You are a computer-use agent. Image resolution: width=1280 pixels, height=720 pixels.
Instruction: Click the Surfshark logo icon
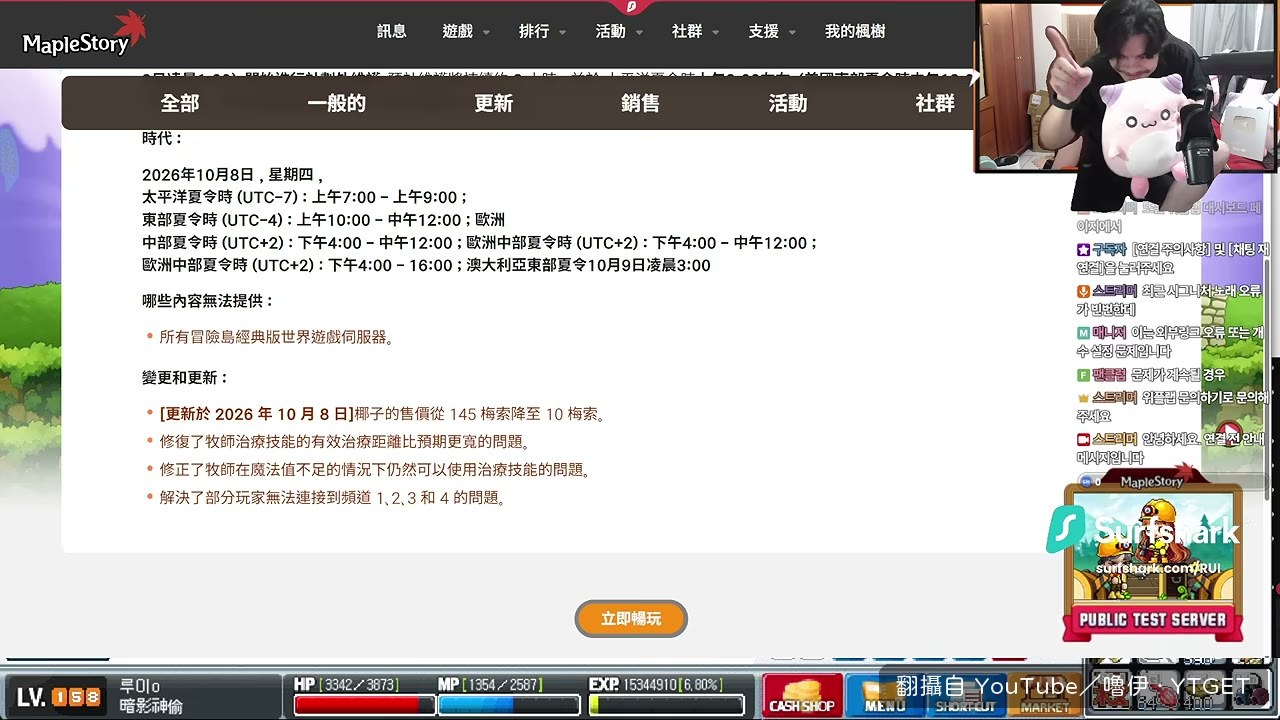[x=1066, y=529]
